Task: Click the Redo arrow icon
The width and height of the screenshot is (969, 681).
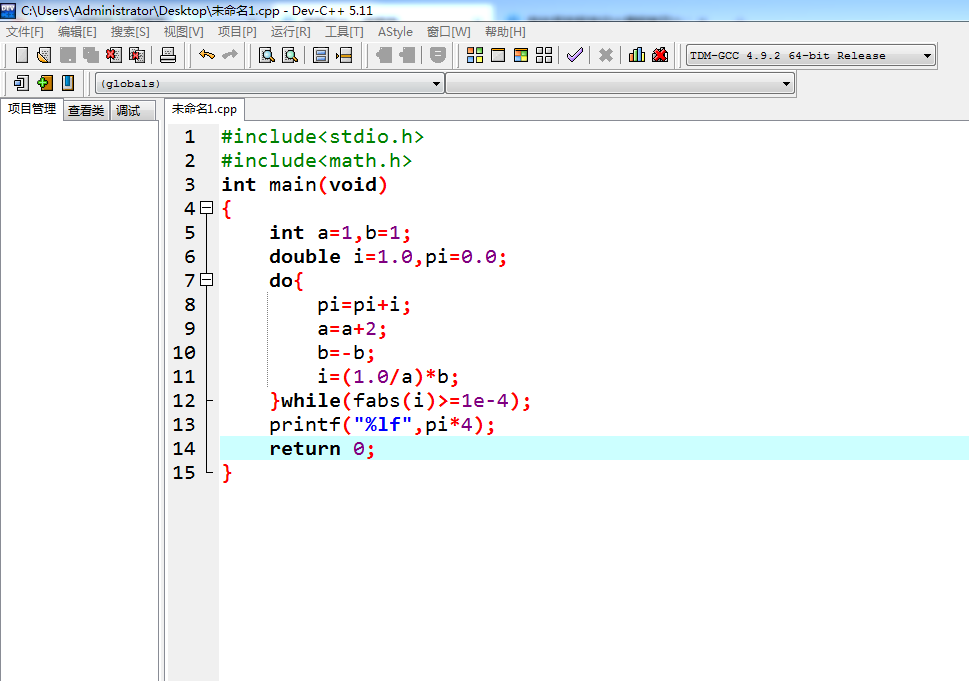Action: point(230,55)
